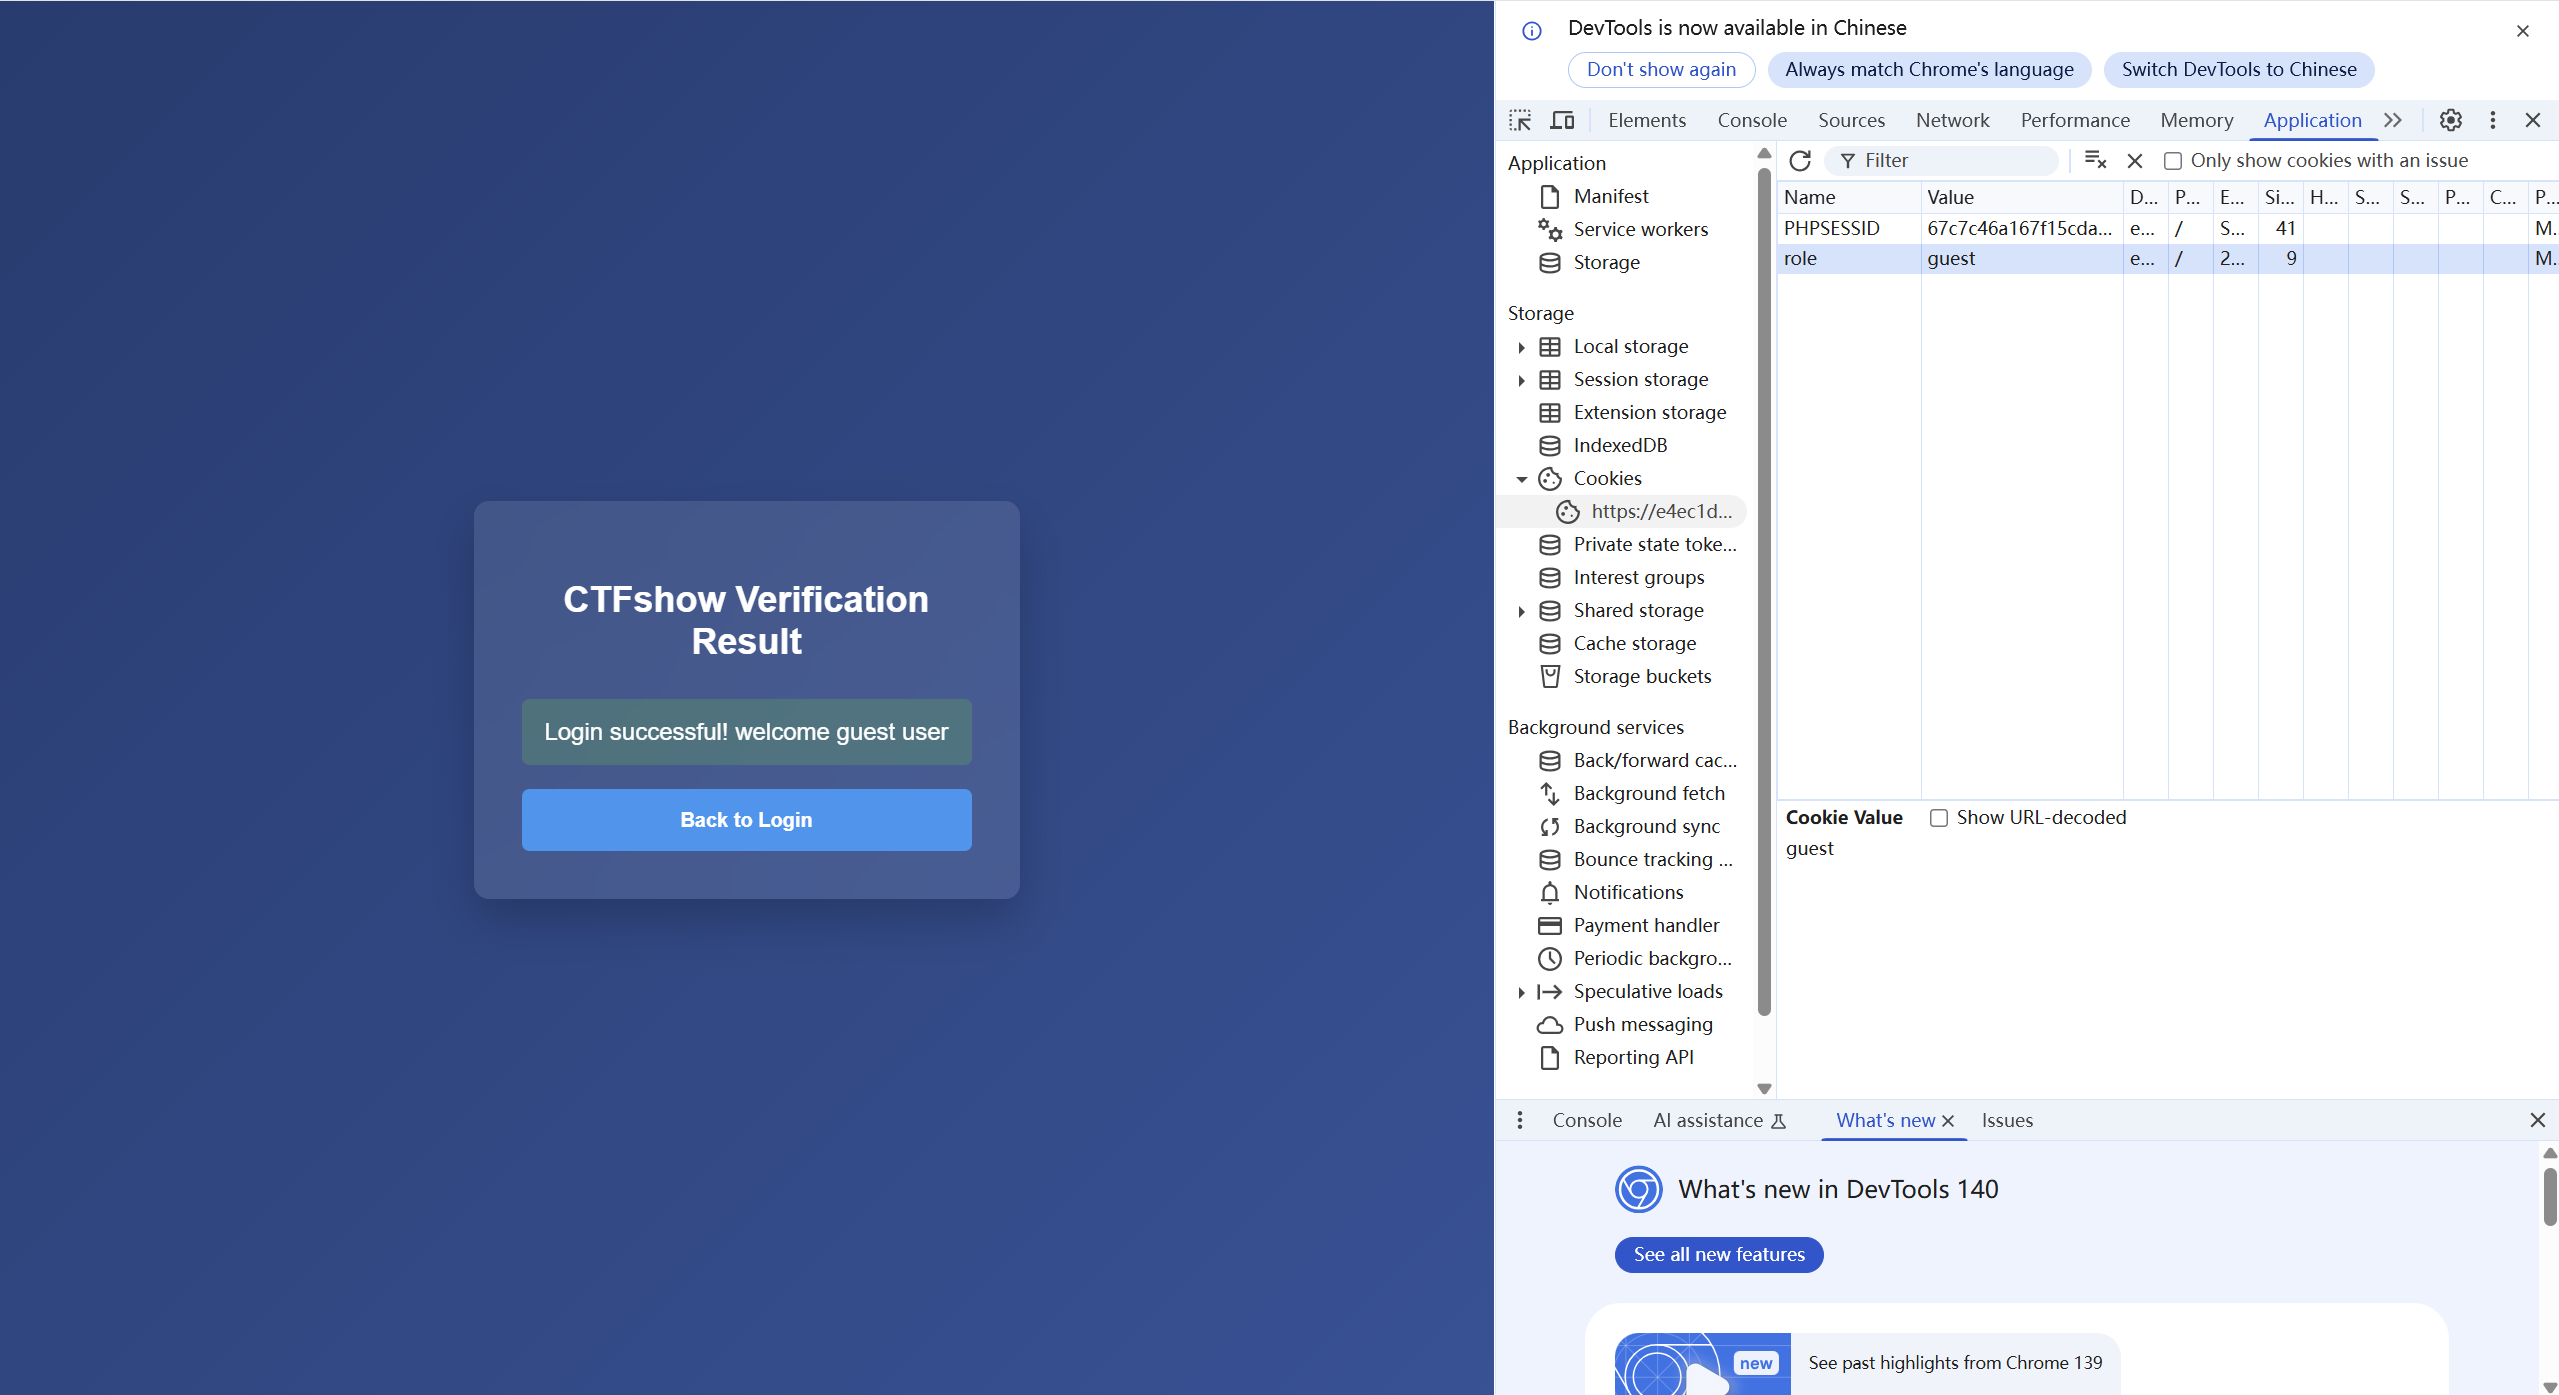Click the Back to Login button
This screenshot has height=1395, width=2559.
pyautogui.click(x=746, y=820)
